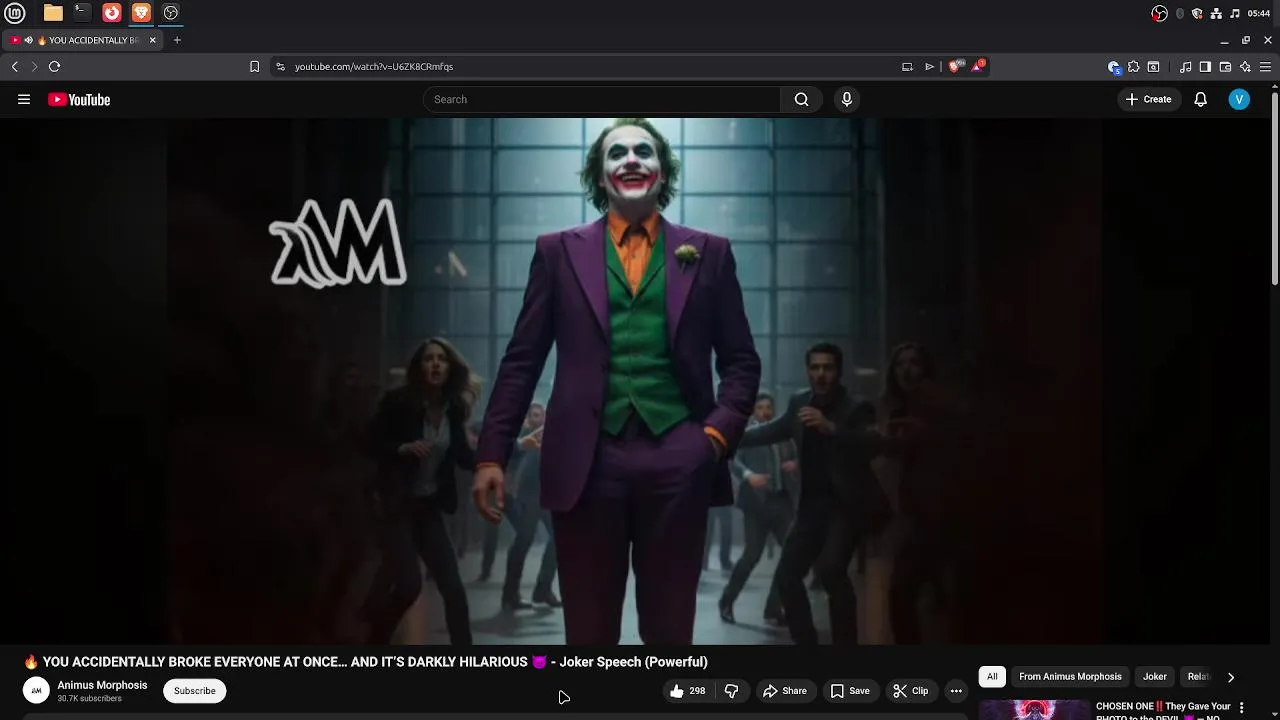Go to YouTube home via logo
Viewport: 1280px width, 720px height.
[x=79, y=99]
